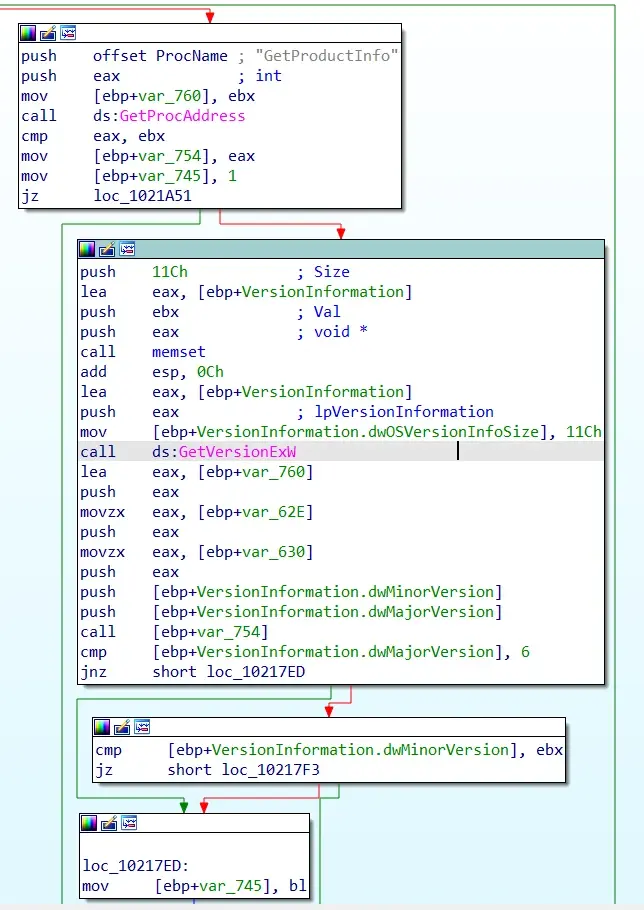Click color icon on loc_10217ED node
Image resolution: width=644 pixels, height=910 pixels.
pos(89,822)
